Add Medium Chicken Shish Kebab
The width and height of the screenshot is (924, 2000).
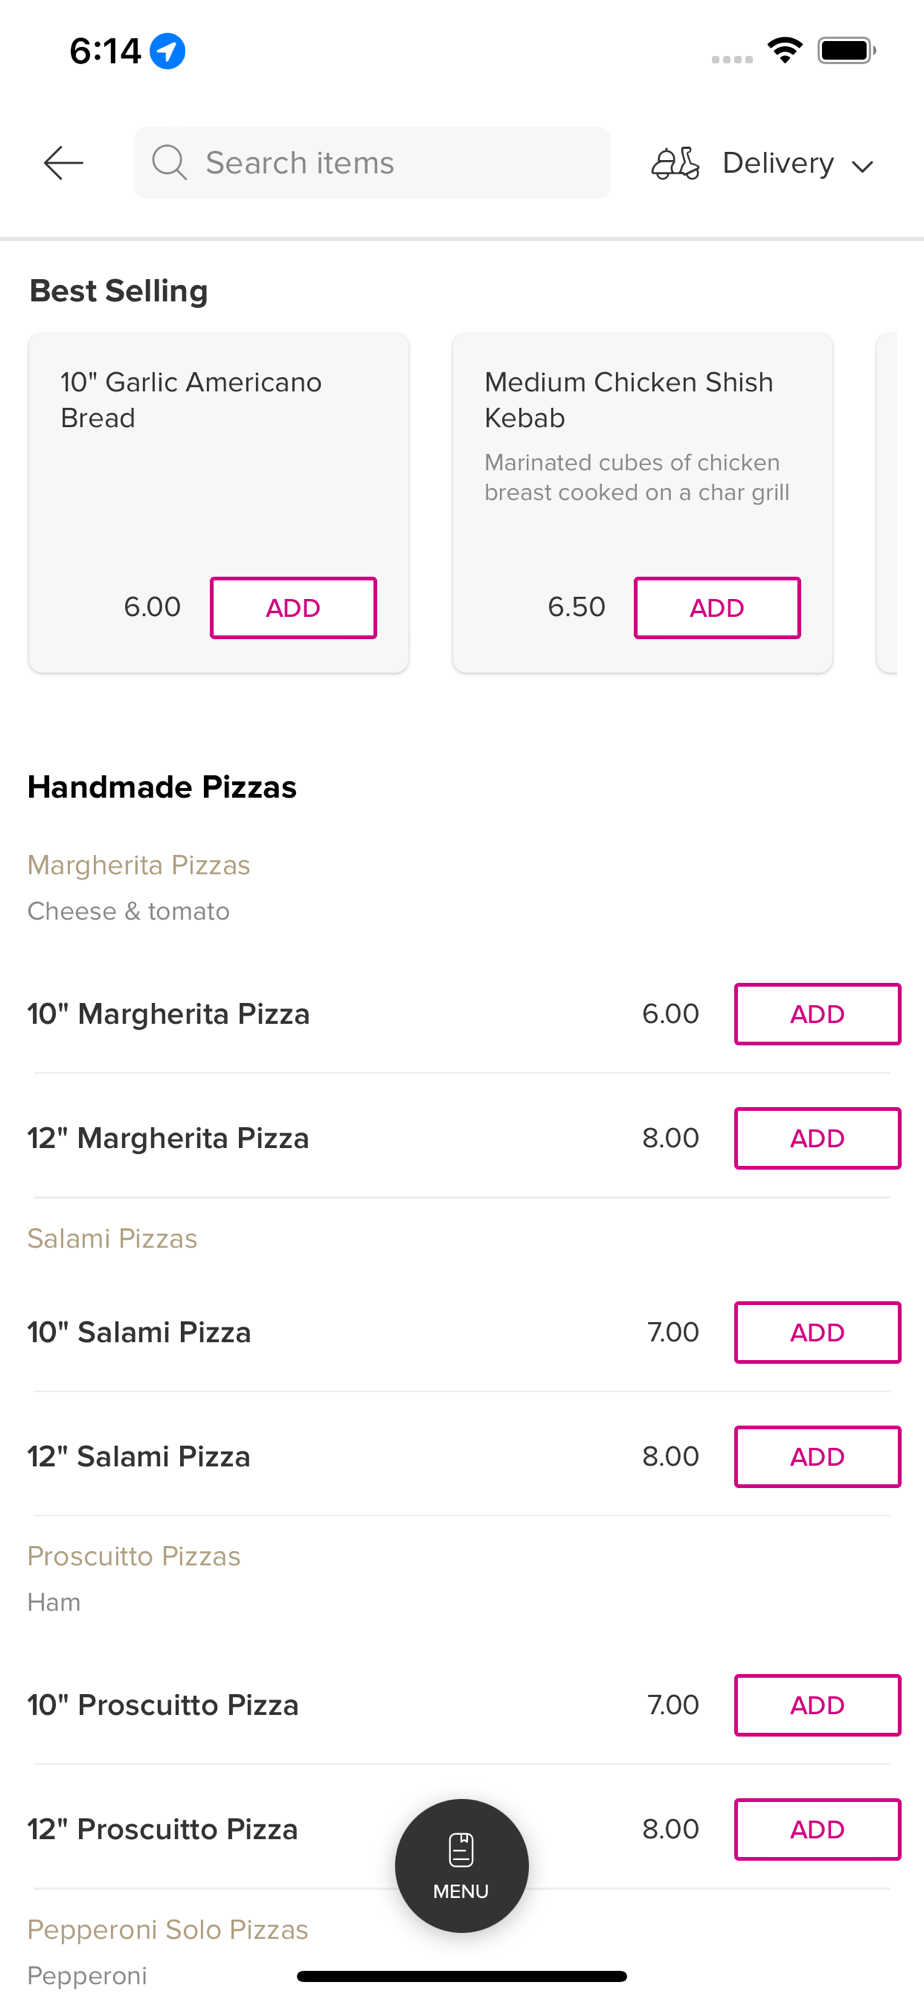pyautogui.click(x=717, y=607)
